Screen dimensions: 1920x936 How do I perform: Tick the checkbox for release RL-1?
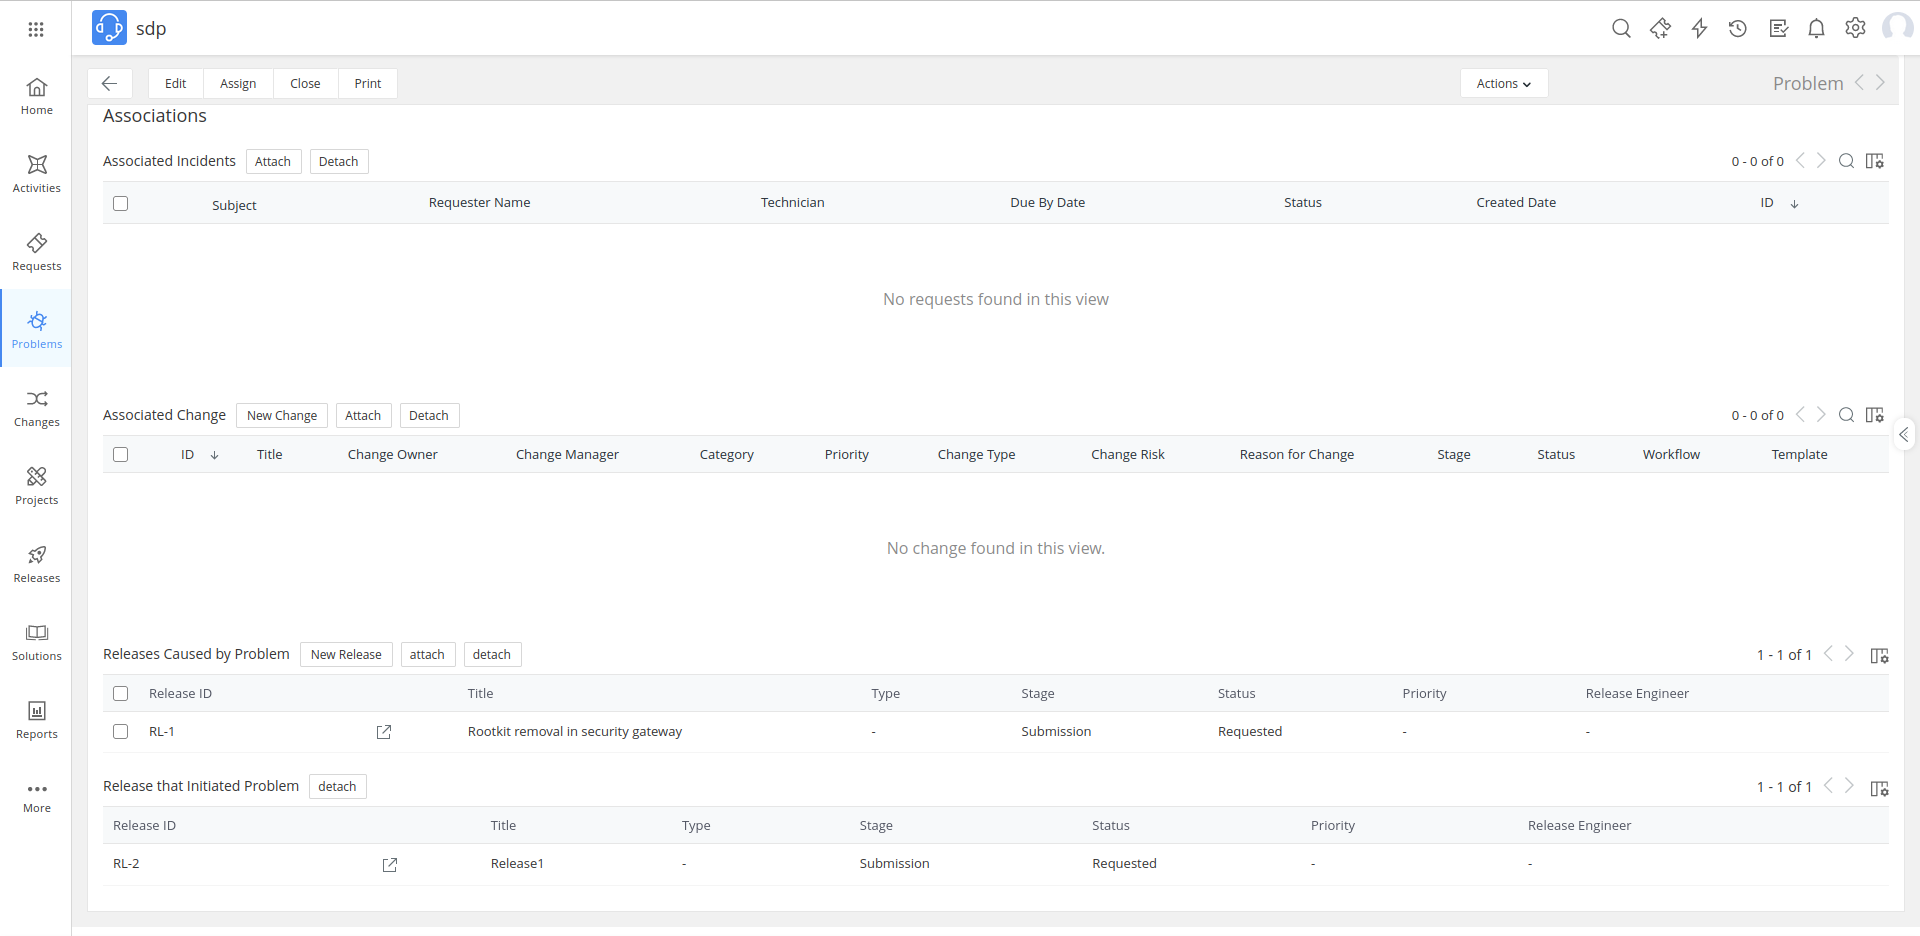pos(121,732)
